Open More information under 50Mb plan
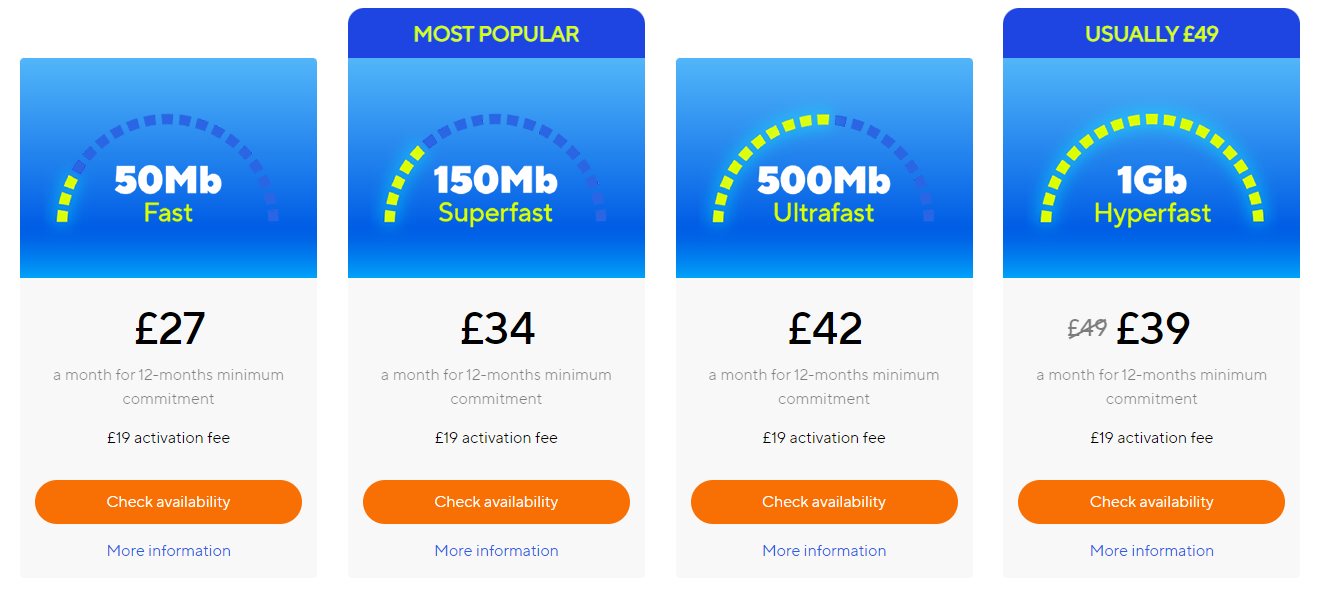Screen dimensions: 1317x594 coord(168,551)
